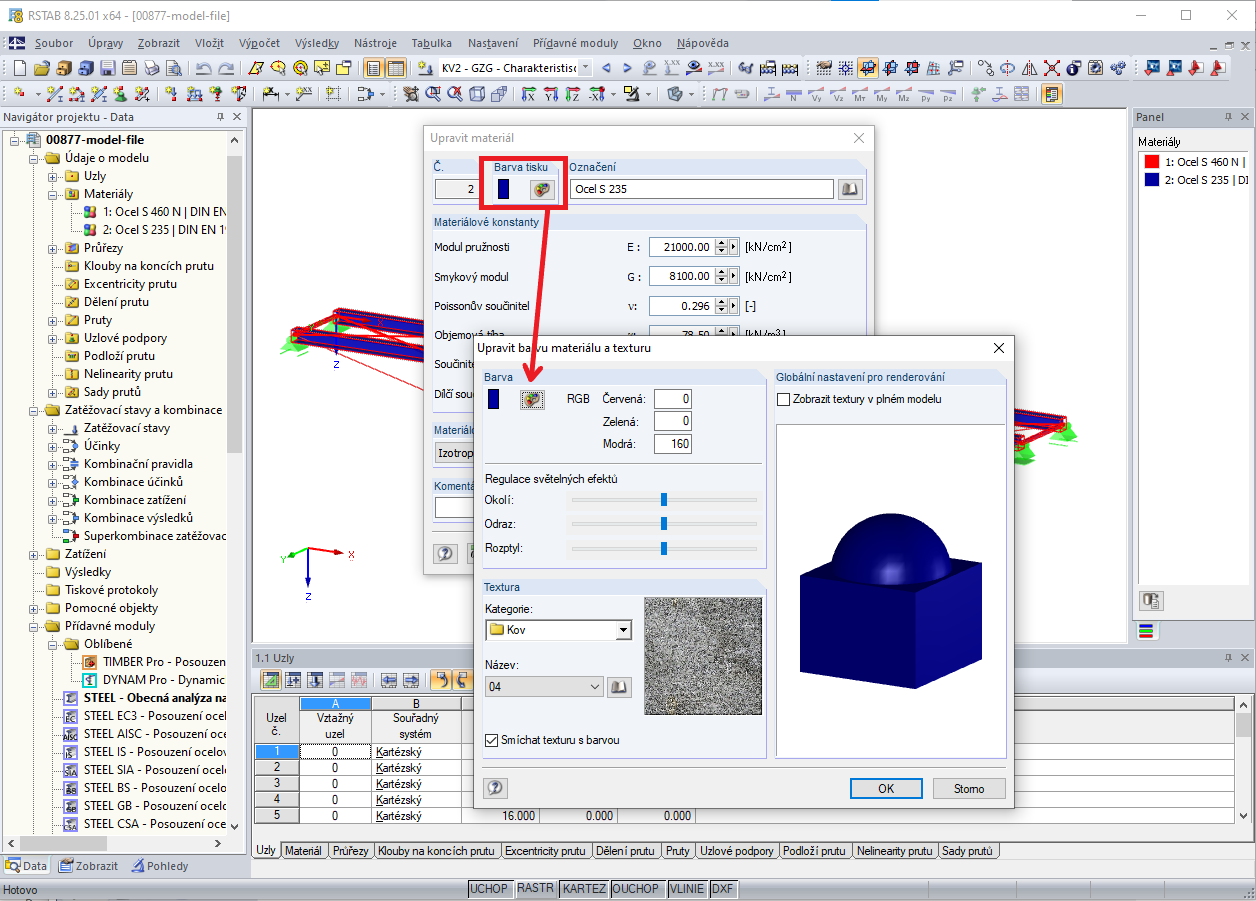Collapse the Materiály tree node
The width and height of the screenshot is (1256, 901).
point(52,194)
